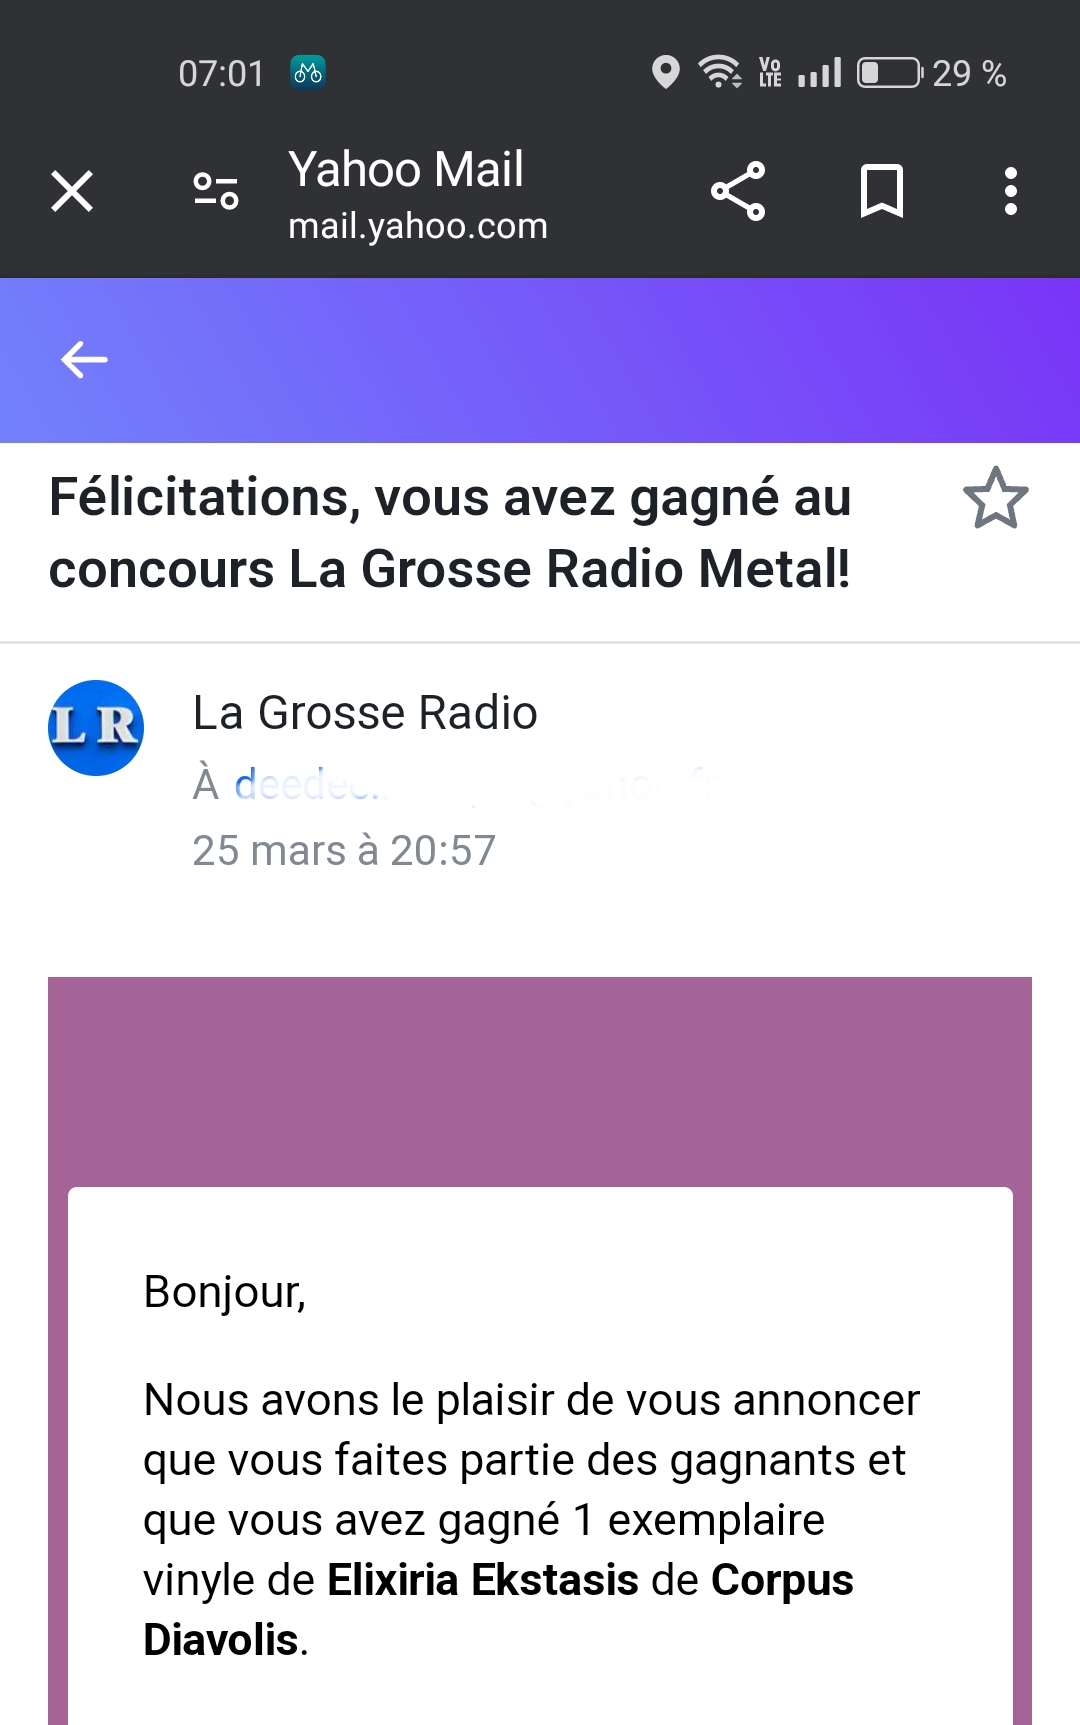Tap bold text Elixiria Ekstasis
Image resolution: width=1080 pixels, height=1725 pixels.
click(x=483, y=1580)
